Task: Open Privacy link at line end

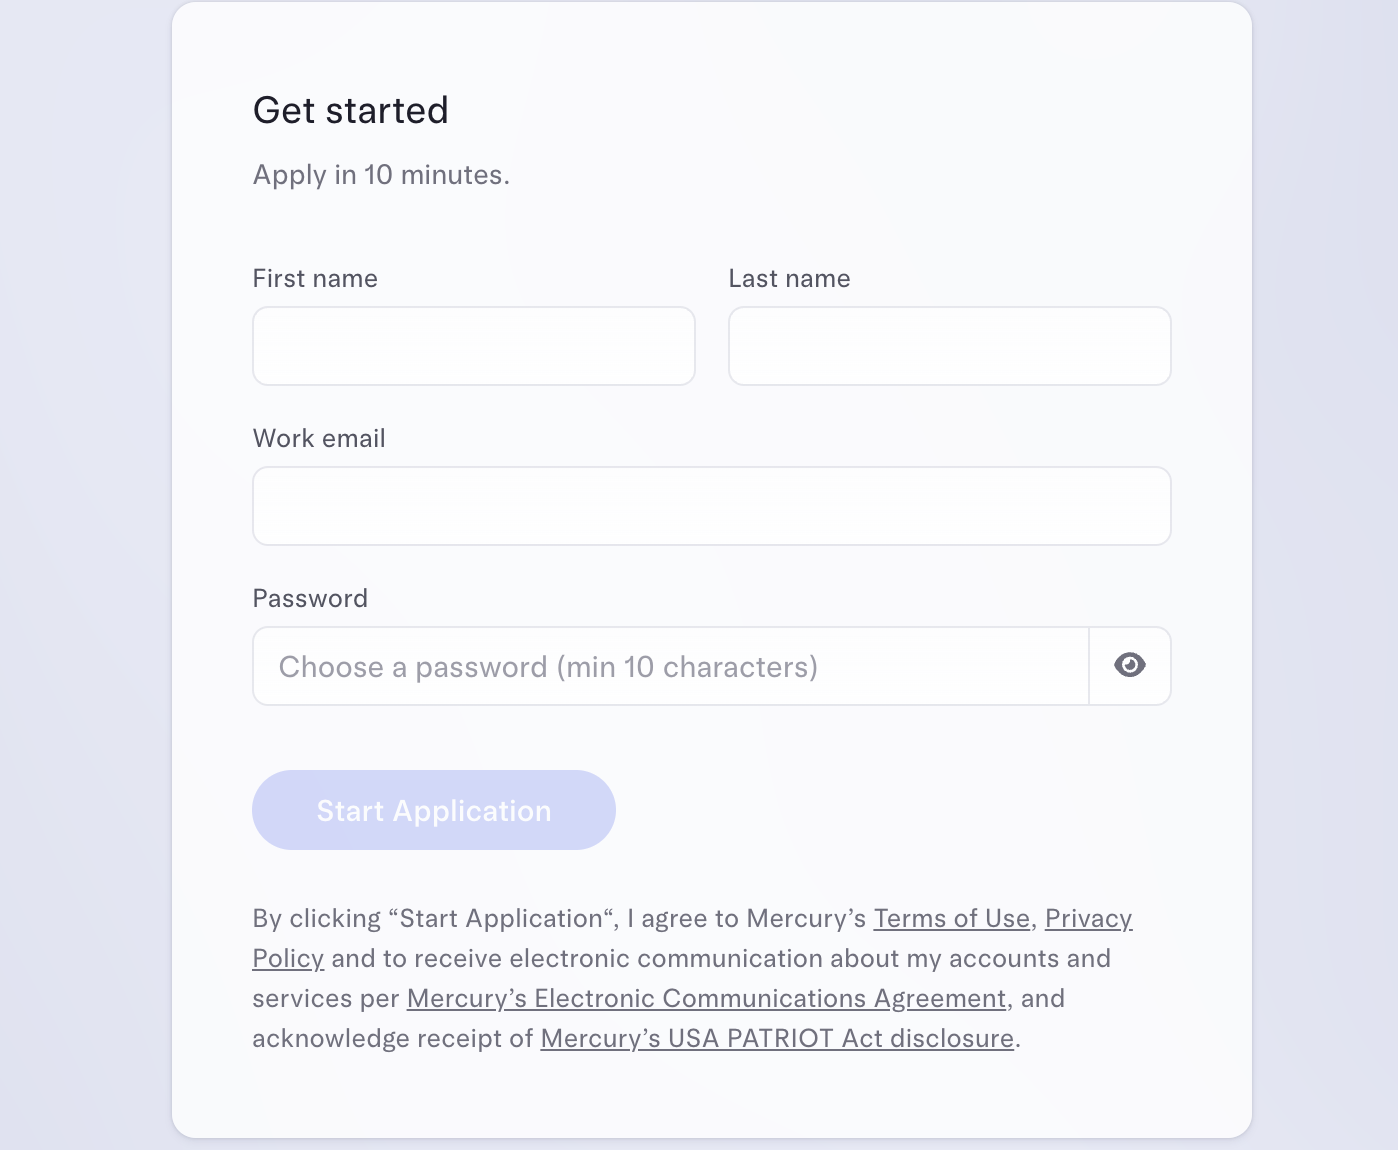Action: coord(1089,918)
